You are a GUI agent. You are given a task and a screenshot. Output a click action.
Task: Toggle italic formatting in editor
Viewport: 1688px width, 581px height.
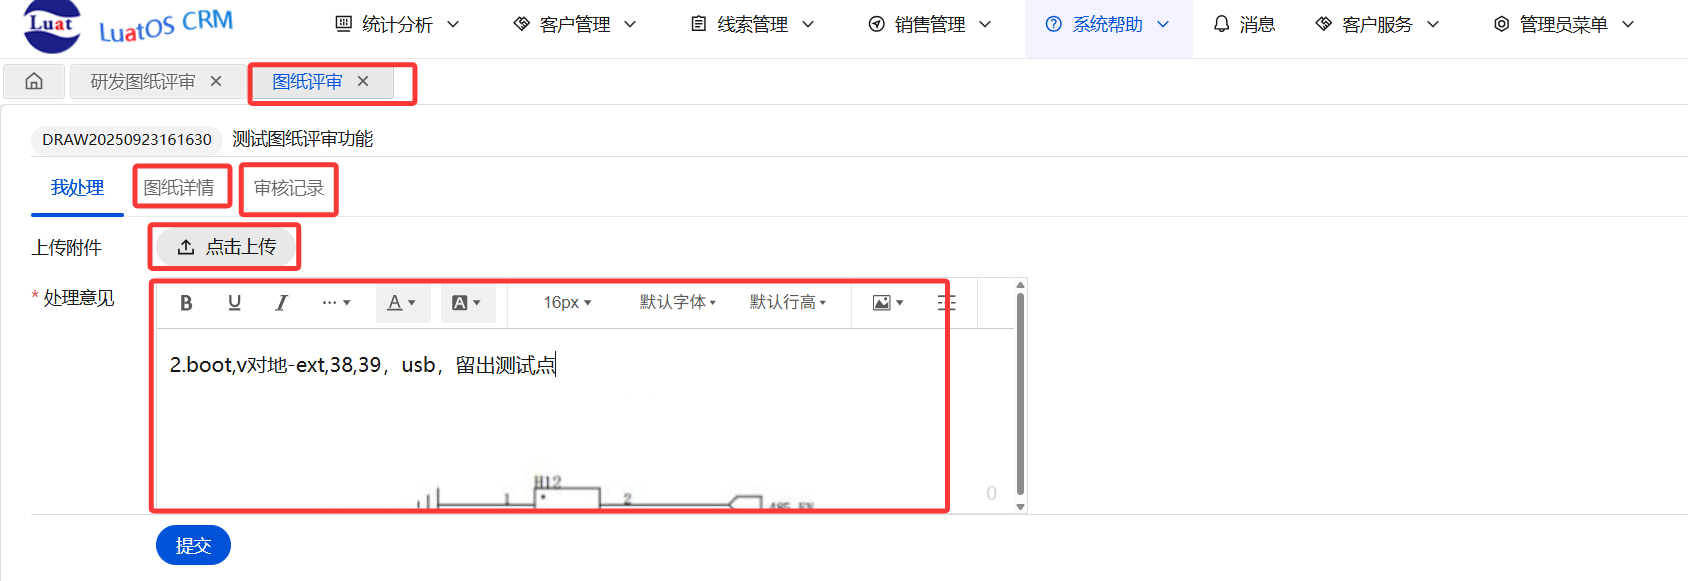(282, 303)
